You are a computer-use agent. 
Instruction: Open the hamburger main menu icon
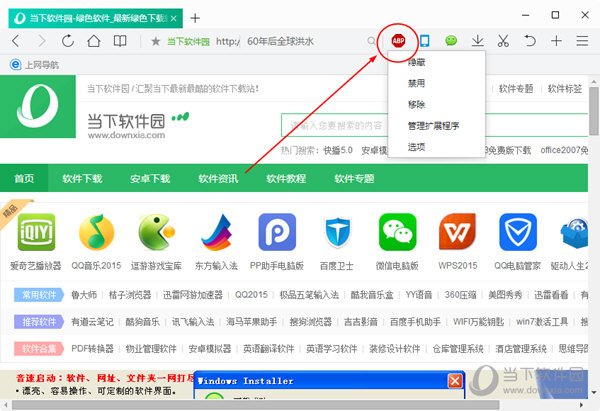click(582, 41)
